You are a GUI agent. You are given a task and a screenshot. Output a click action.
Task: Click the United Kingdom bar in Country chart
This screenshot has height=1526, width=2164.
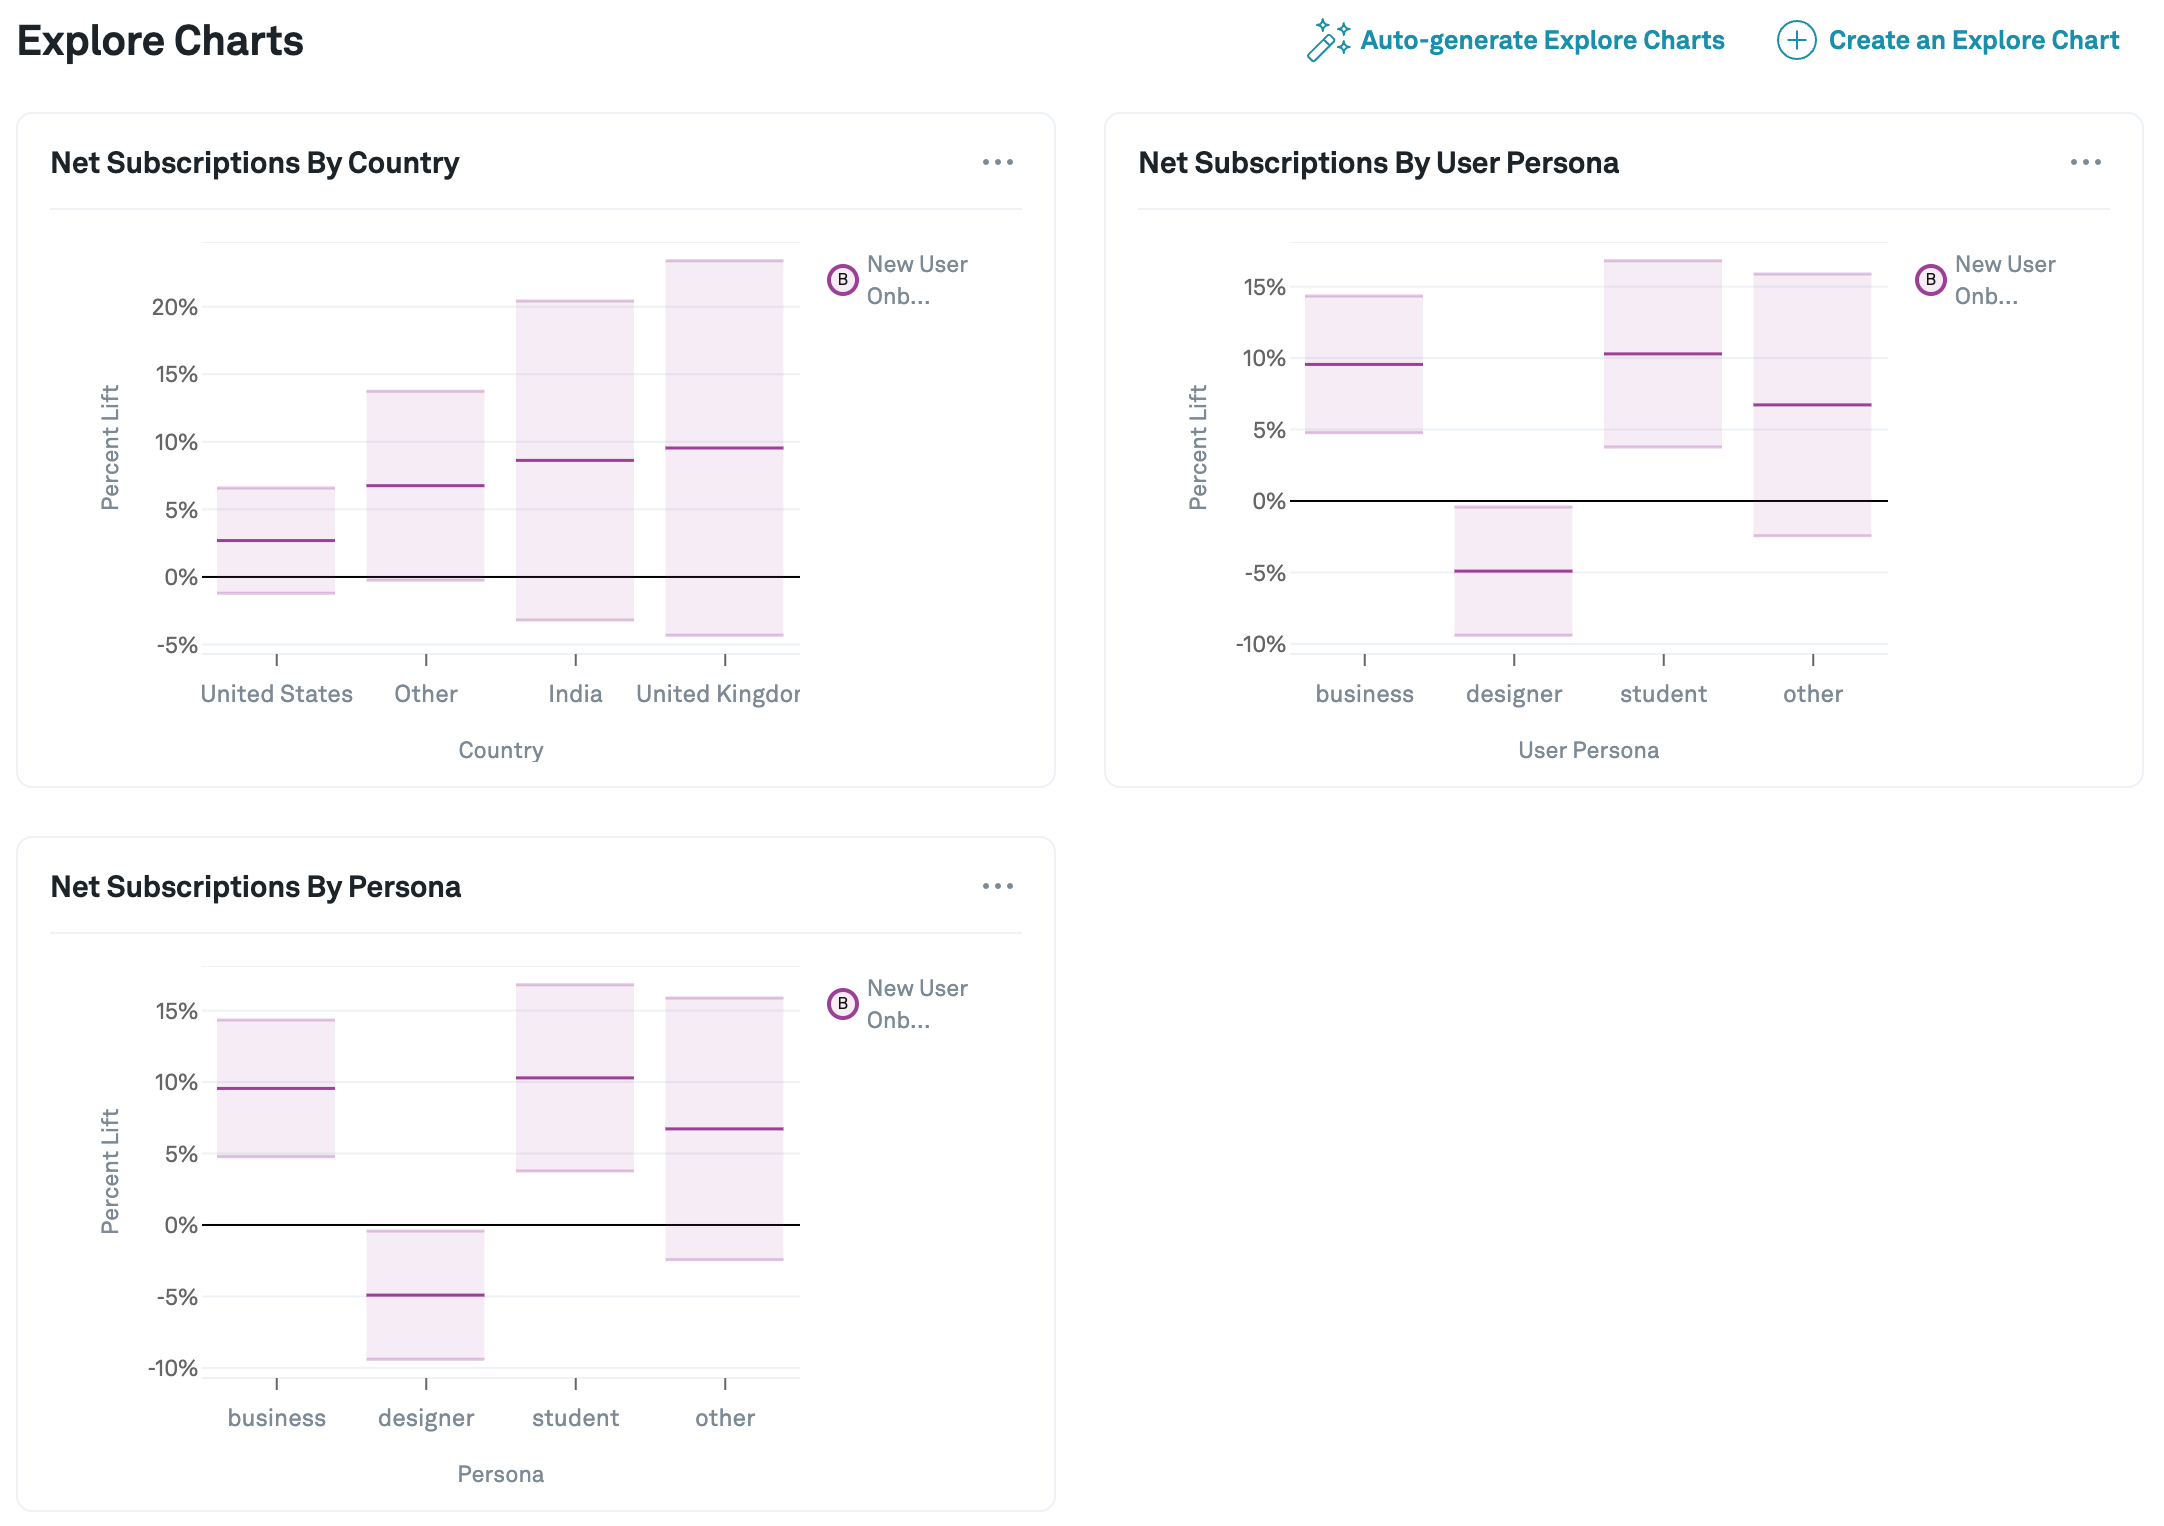tap(724, 448)
